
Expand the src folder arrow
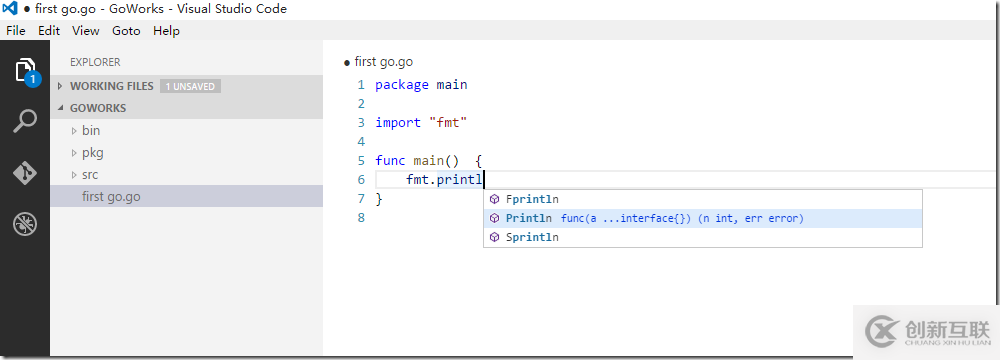(x=74, y=175)
